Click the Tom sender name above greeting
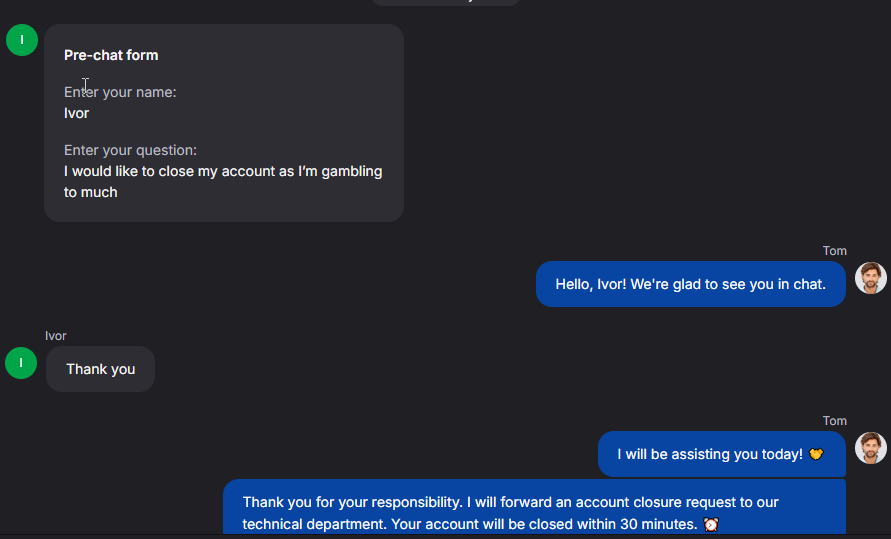The image size is (891, 539). pos(834,250)
